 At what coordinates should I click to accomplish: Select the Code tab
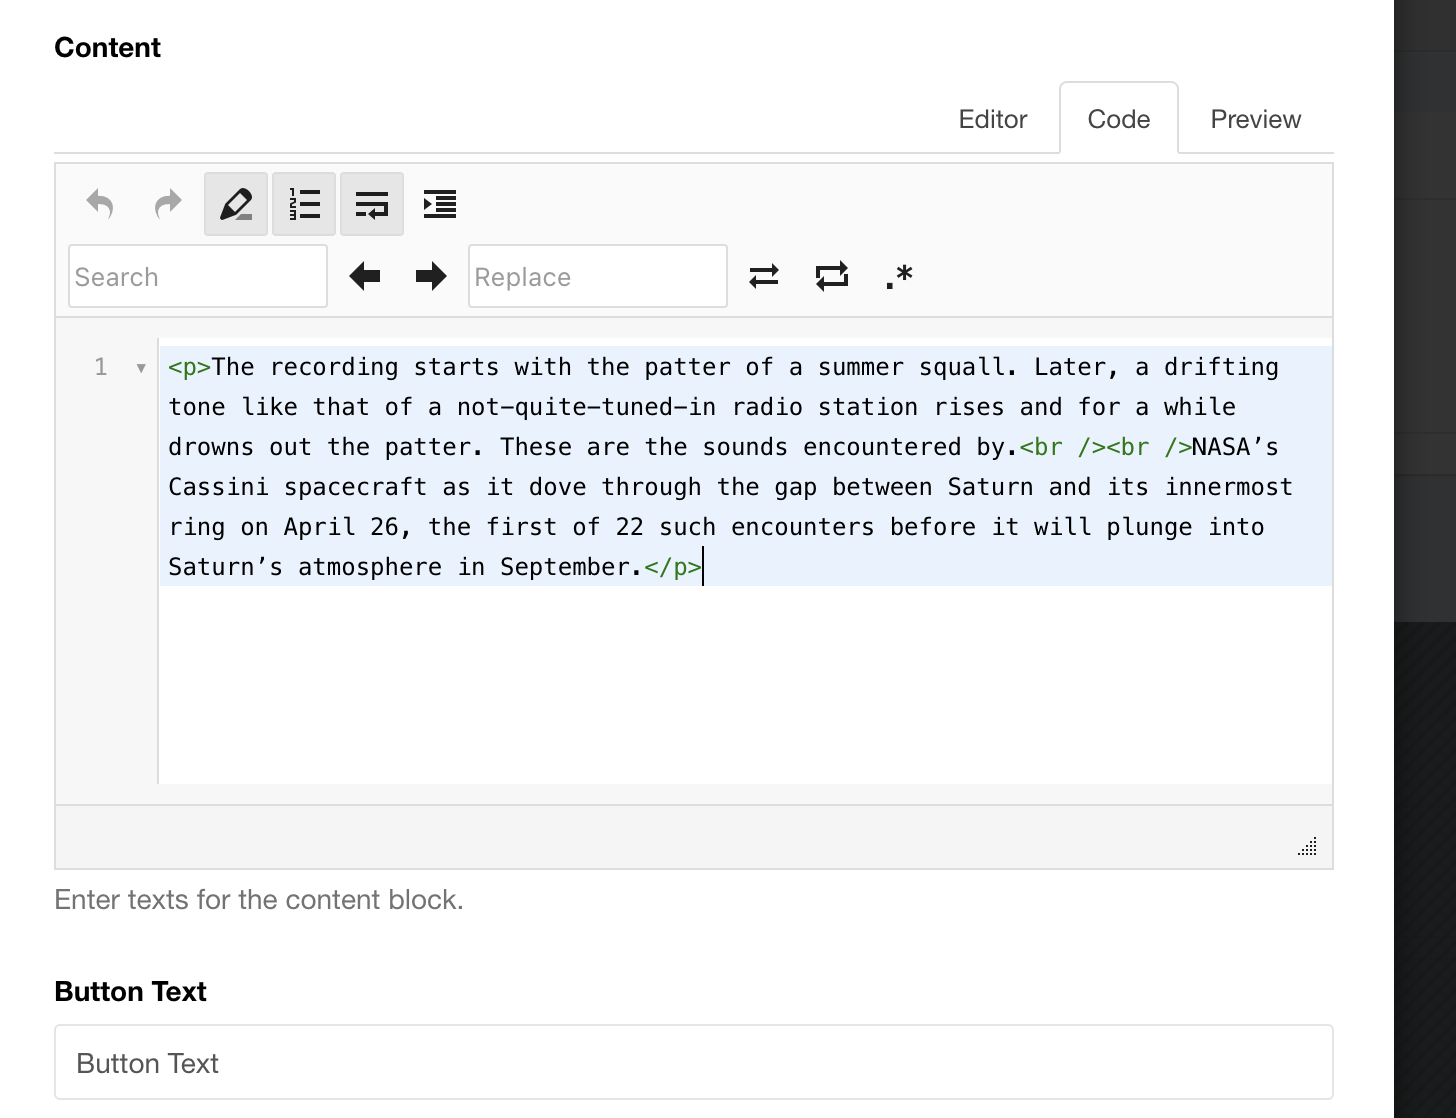pyautogui.click(x=1118, y=119)
